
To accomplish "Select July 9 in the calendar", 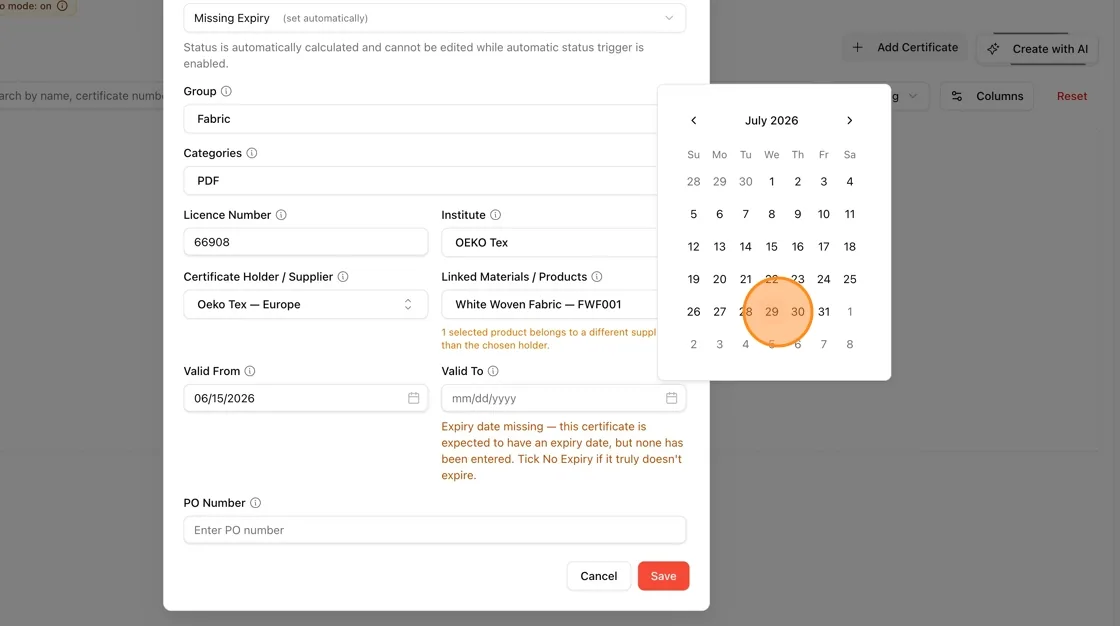I will (797, 214).
